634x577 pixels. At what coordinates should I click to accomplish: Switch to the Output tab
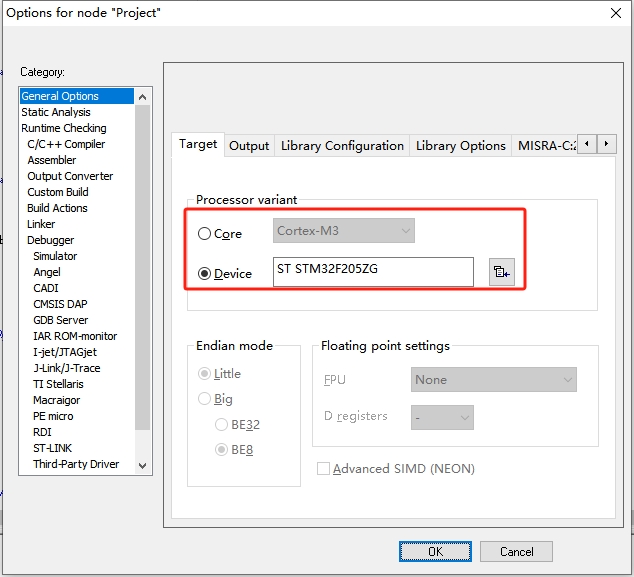pos(249,146)
